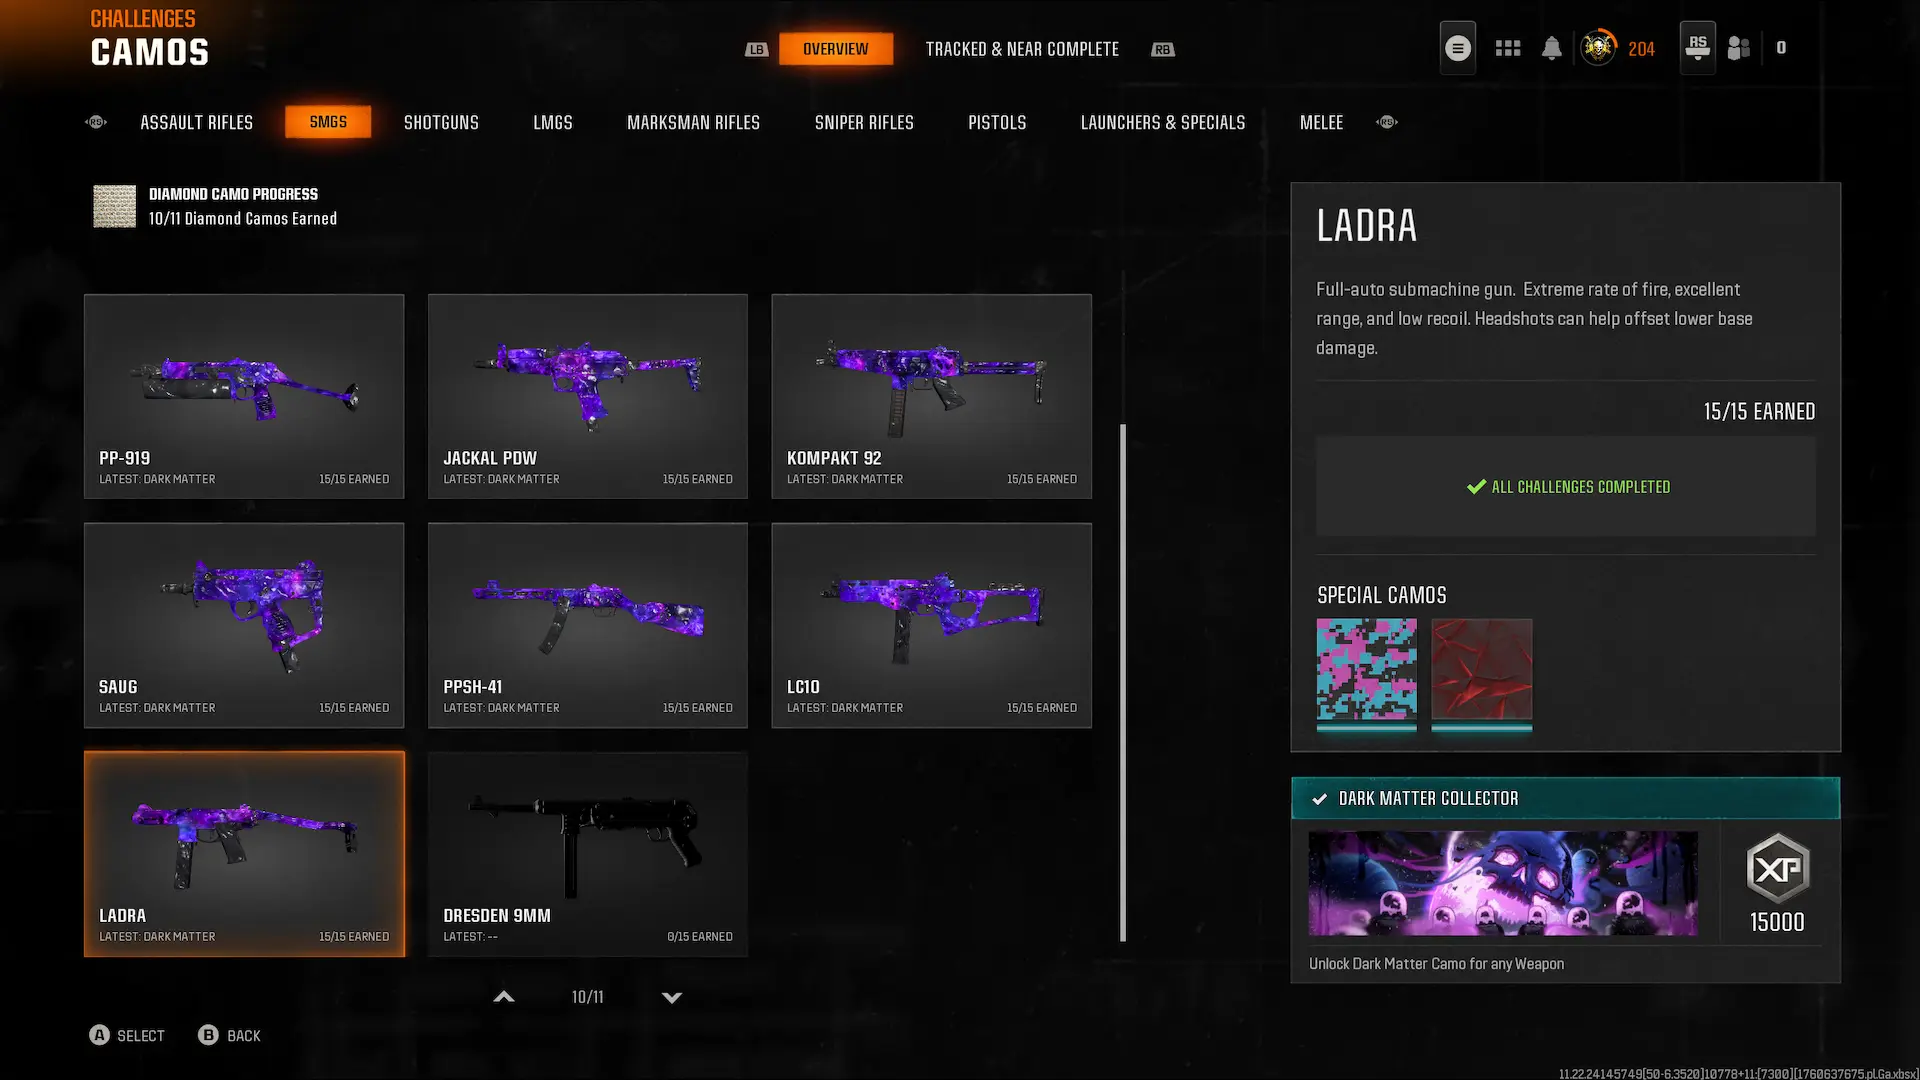The width and height of the screenshot is (1920, 1080).
Task: Open the Shotguns category tab
Action: click(441, 122)
